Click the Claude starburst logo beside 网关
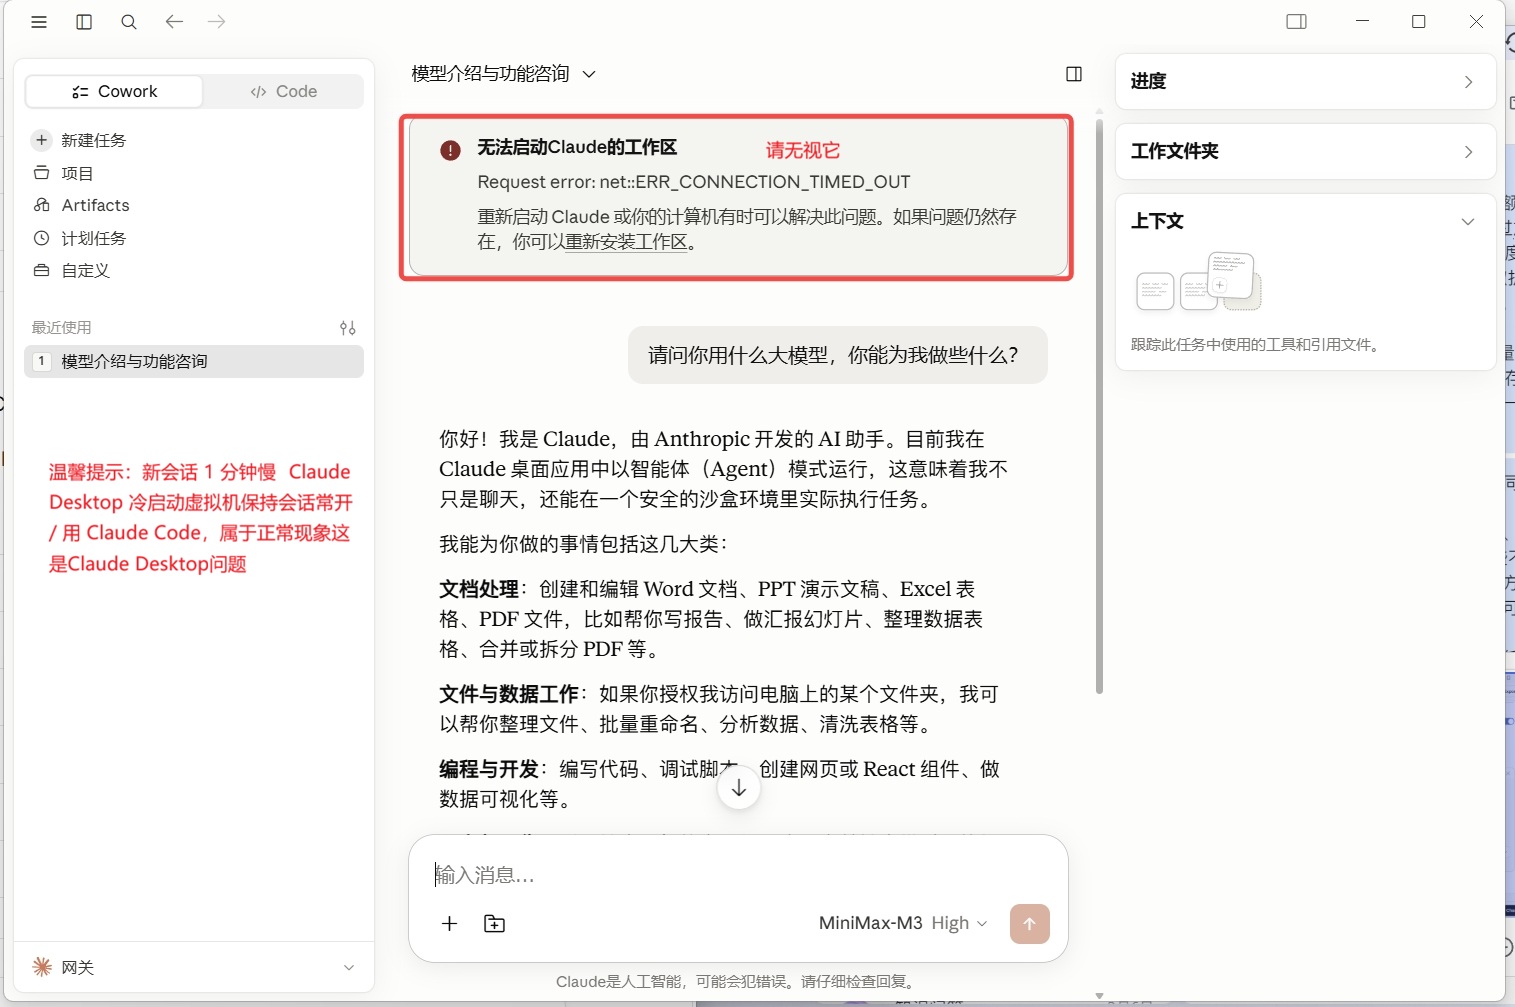 click(42, 966)
